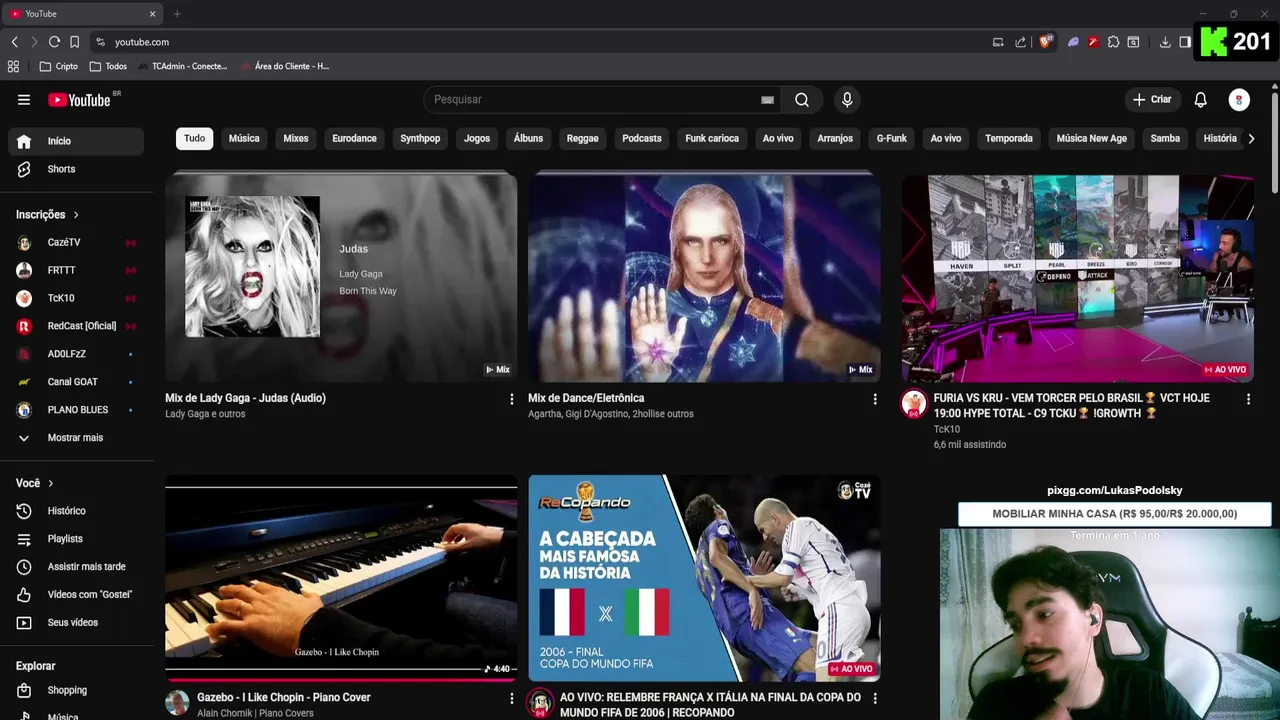Open the purple ghost extension icon
The image size is (1280, 720).
1073,42
